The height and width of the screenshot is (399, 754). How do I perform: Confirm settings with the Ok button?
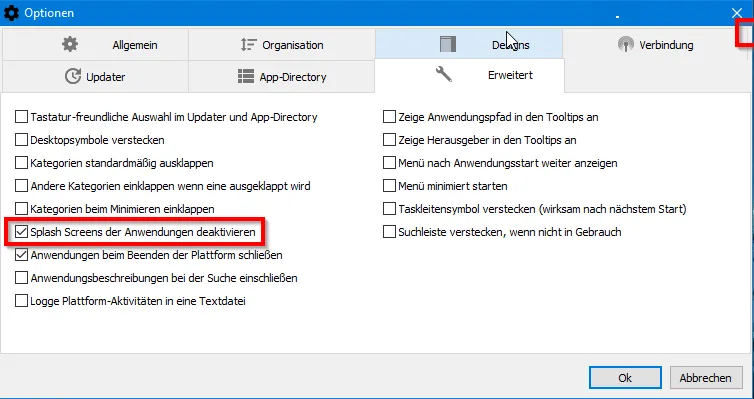[625, 378]
